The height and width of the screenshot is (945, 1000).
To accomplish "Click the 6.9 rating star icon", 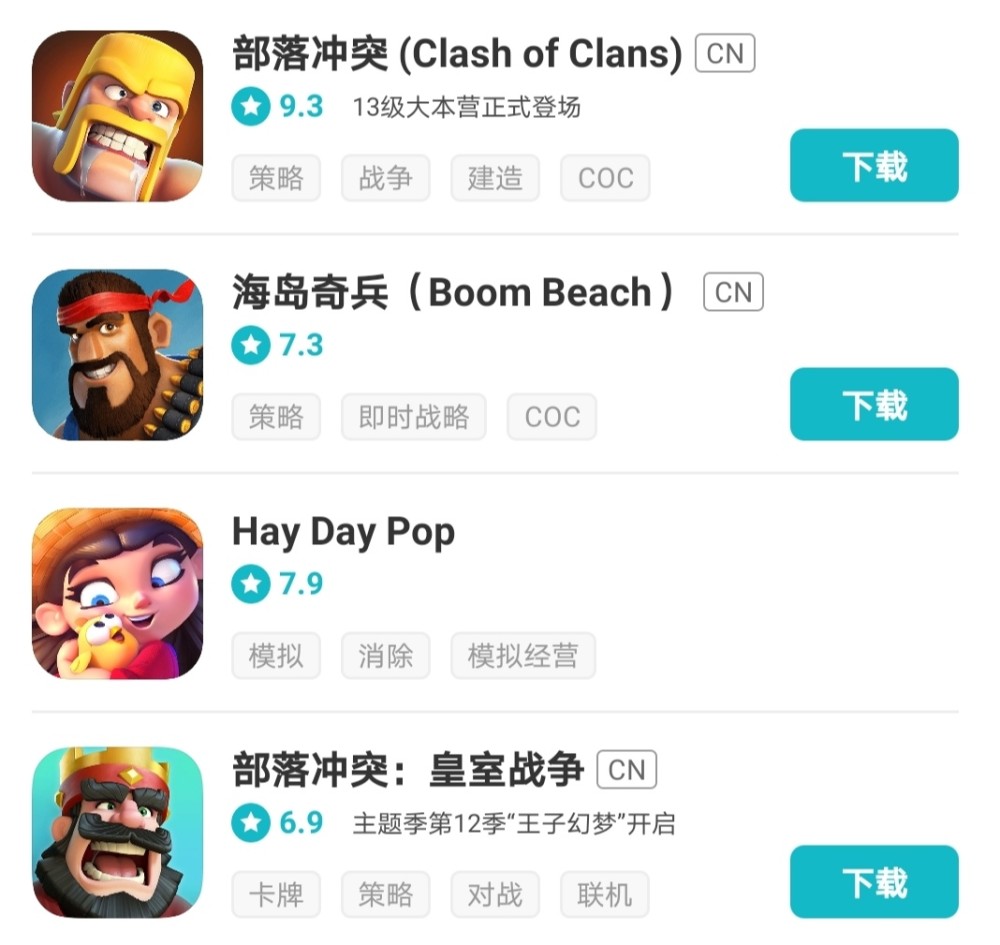I will [251, 823].
